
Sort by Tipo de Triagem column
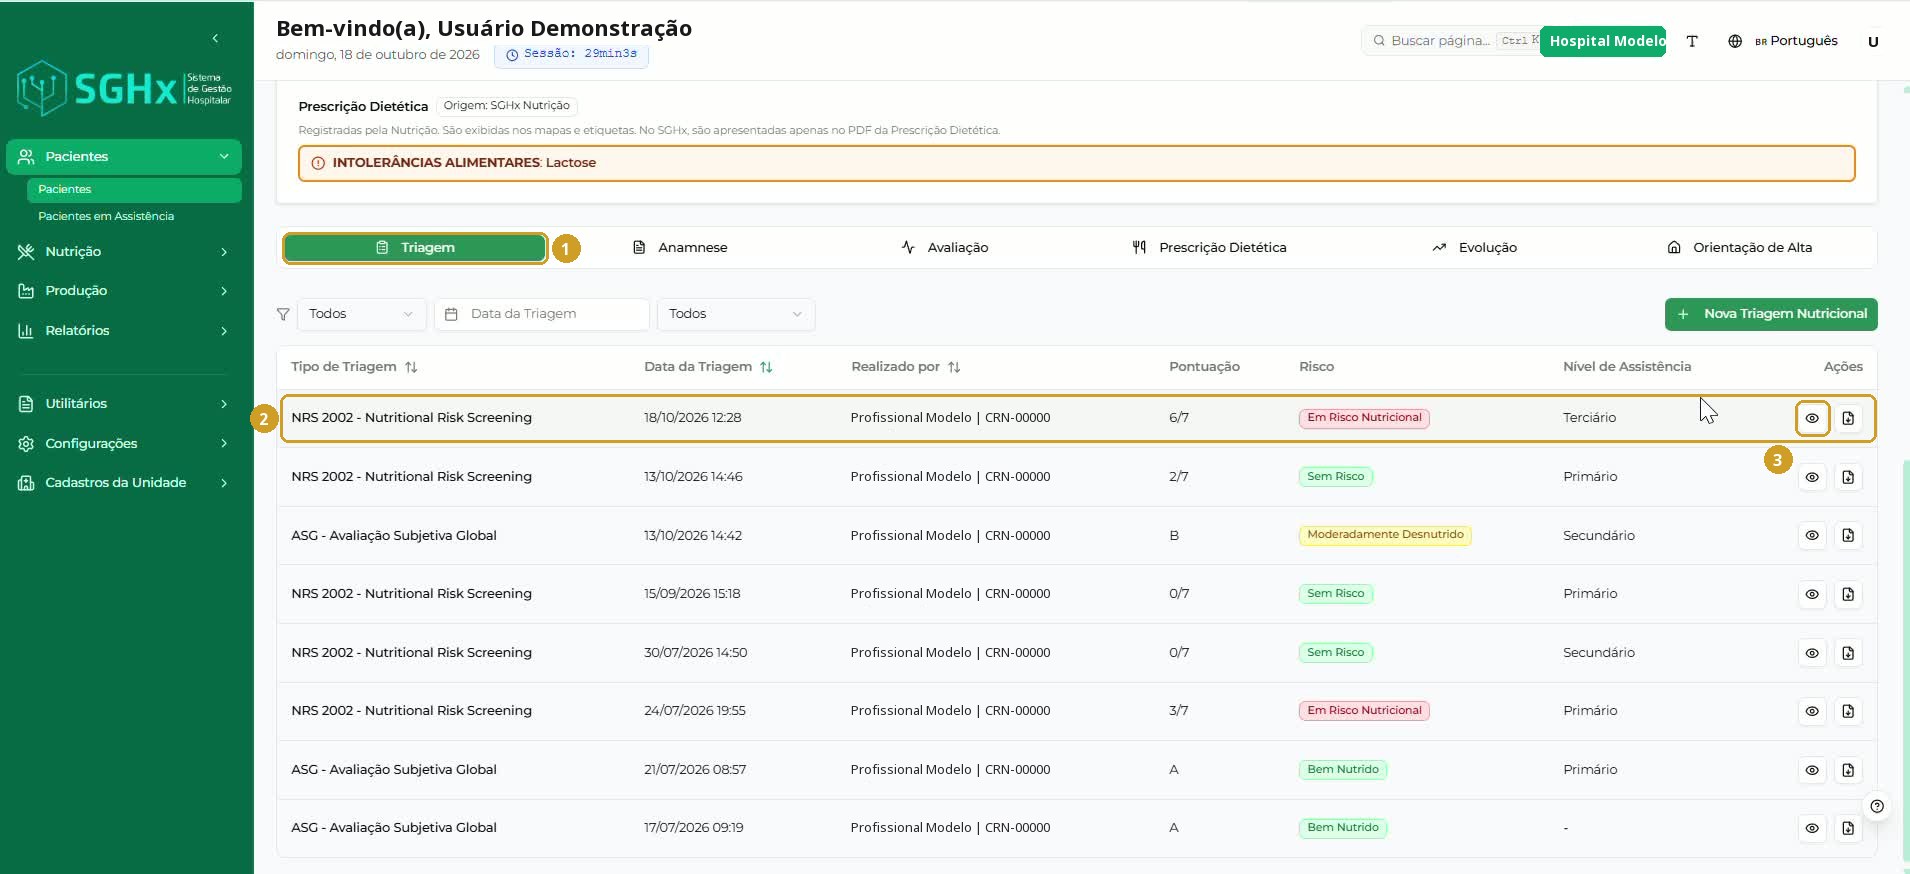point(411,367)
